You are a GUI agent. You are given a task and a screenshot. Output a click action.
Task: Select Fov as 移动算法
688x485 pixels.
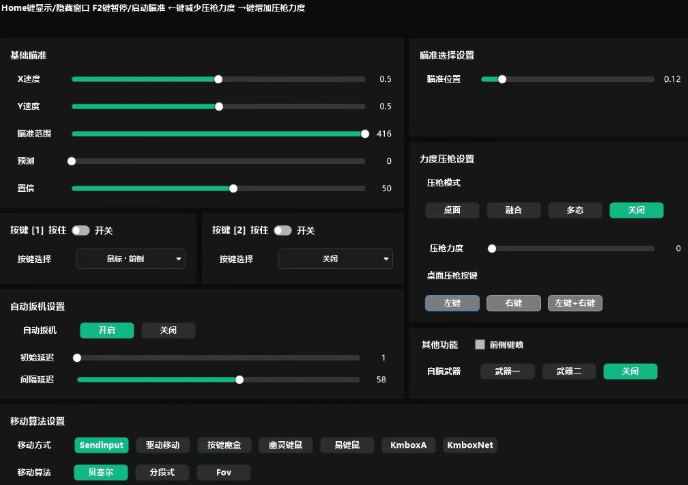pyautogui.click(x=223, y=472)
